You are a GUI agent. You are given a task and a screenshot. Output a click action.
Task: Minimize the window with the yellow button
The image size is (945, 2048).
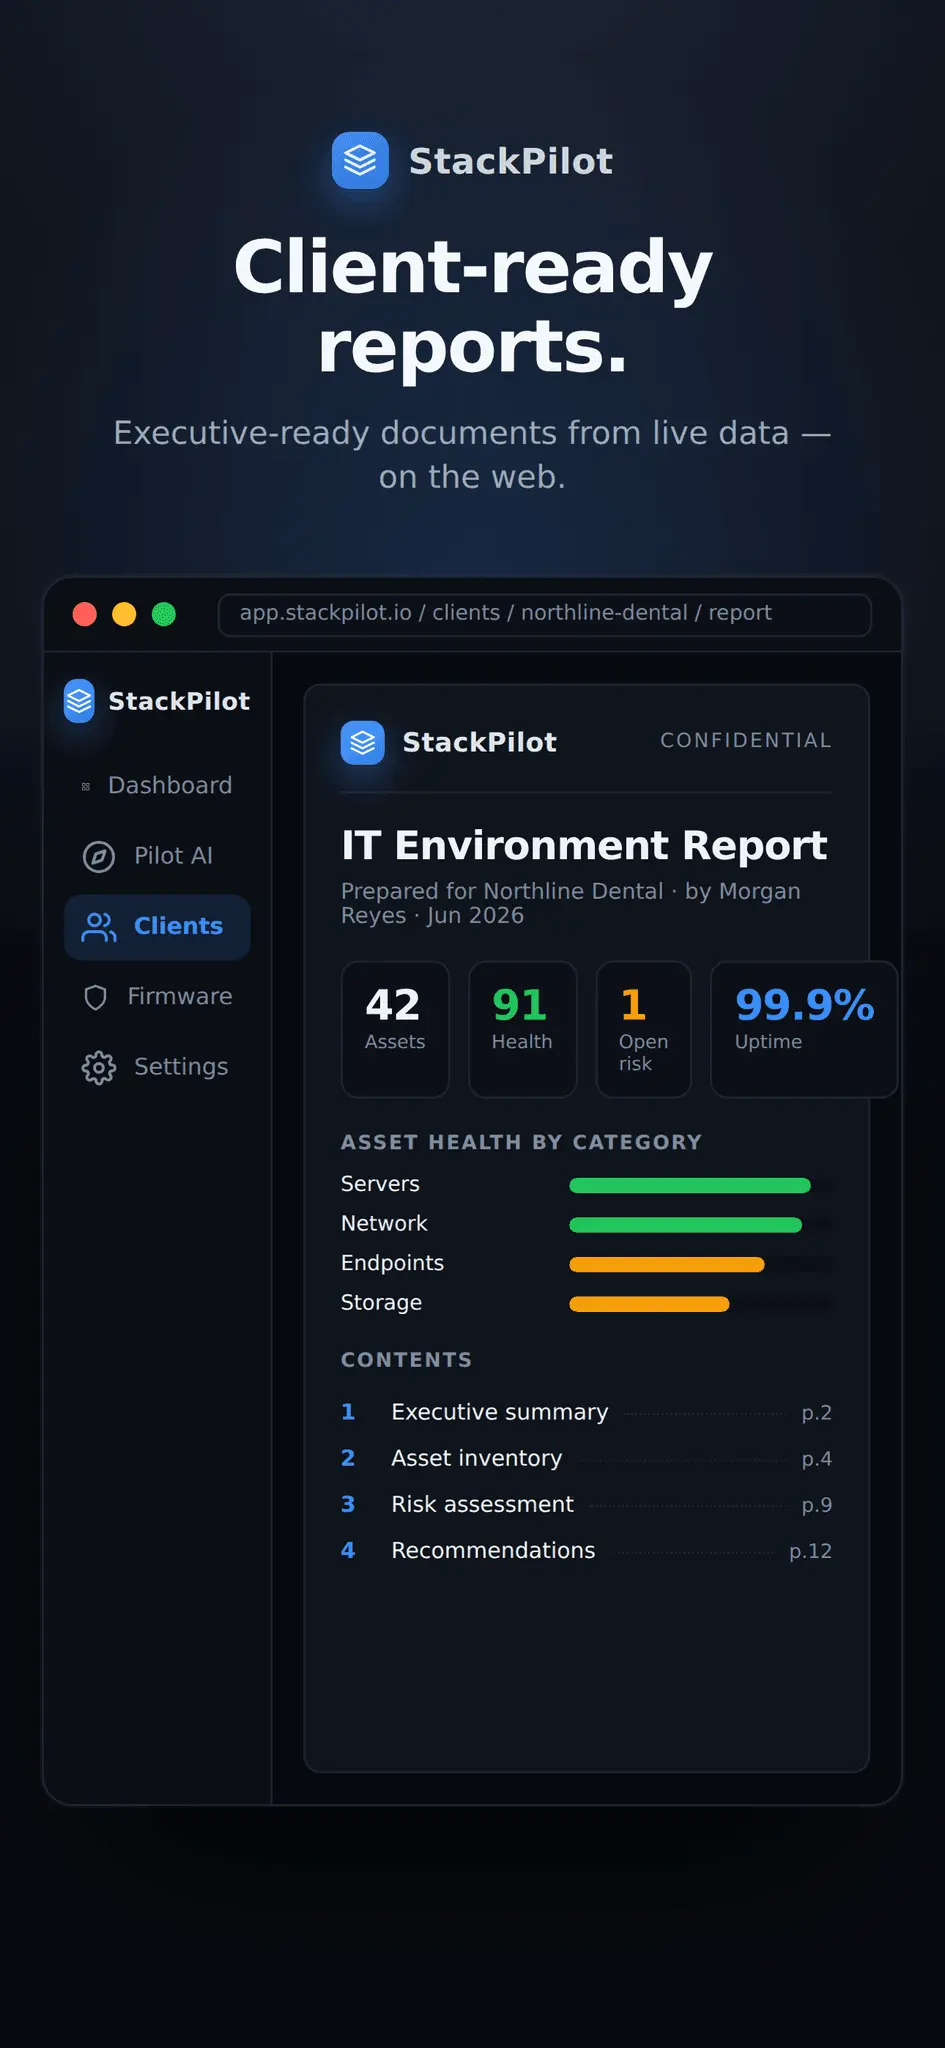124,614
